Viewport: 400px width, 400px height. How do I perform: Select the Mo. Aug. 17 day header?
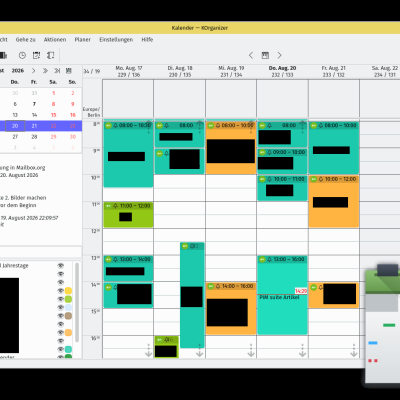(129, 71)
